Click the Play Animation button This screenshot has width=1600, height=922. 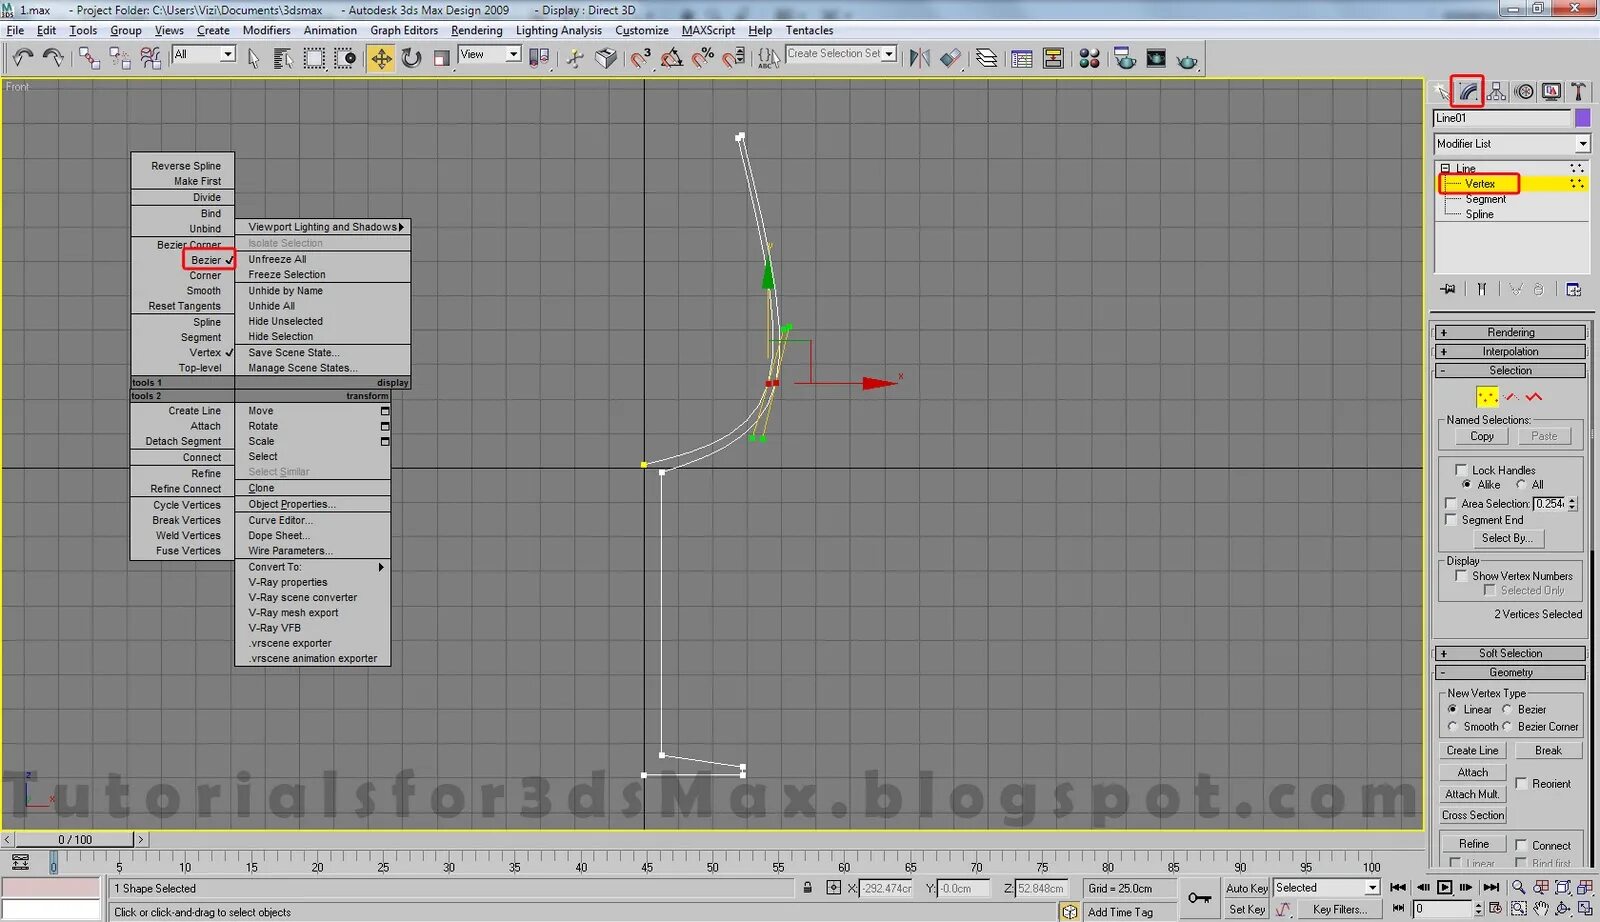click(x=1444, y=887)
